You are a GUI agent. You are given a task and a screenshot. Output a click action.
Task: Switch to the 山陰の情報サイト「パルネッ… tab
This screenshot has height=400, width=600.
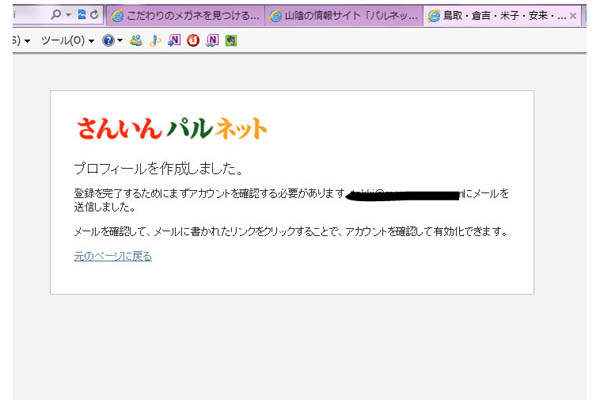click(x=344, y=16)
